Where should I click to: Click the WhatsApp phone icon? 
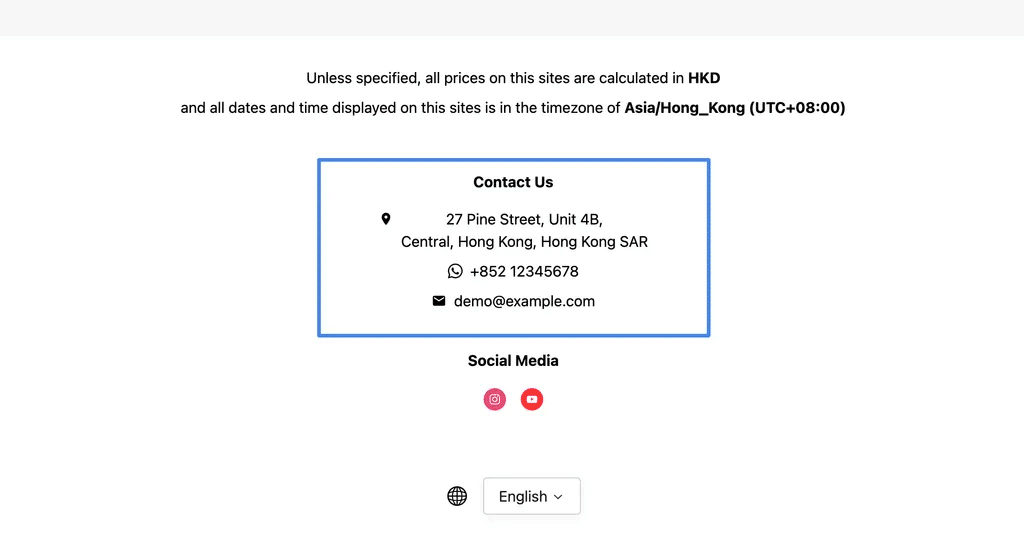455,271
